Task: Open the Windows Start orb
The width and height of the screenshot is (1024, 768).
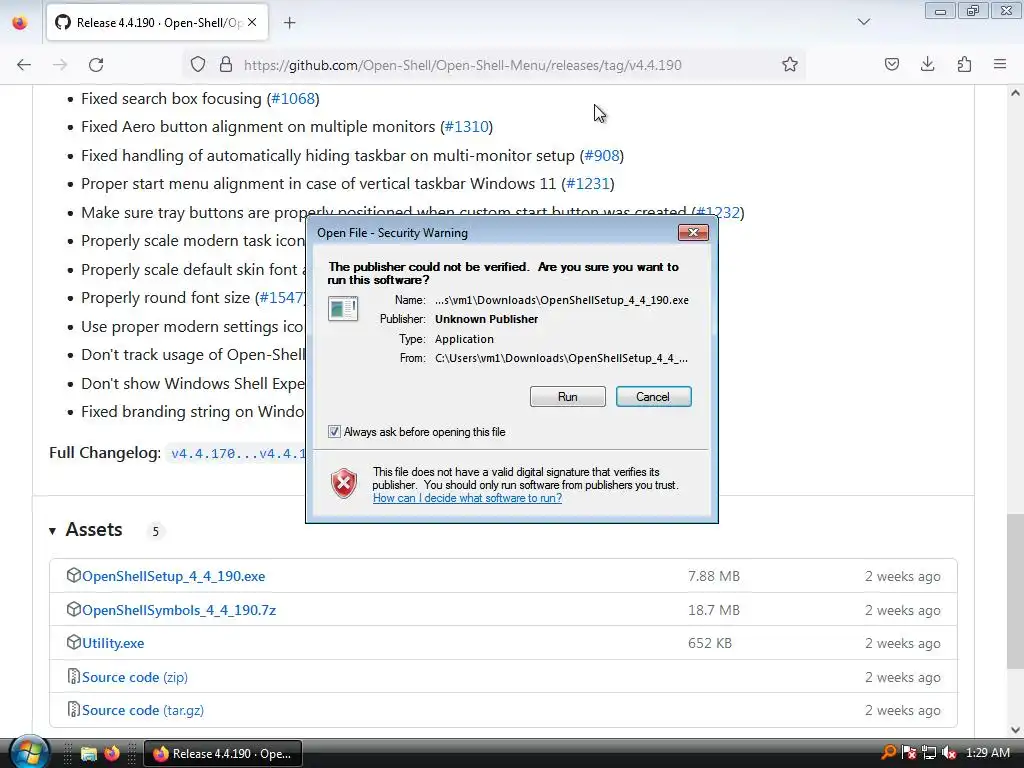Action: [29, 752]
